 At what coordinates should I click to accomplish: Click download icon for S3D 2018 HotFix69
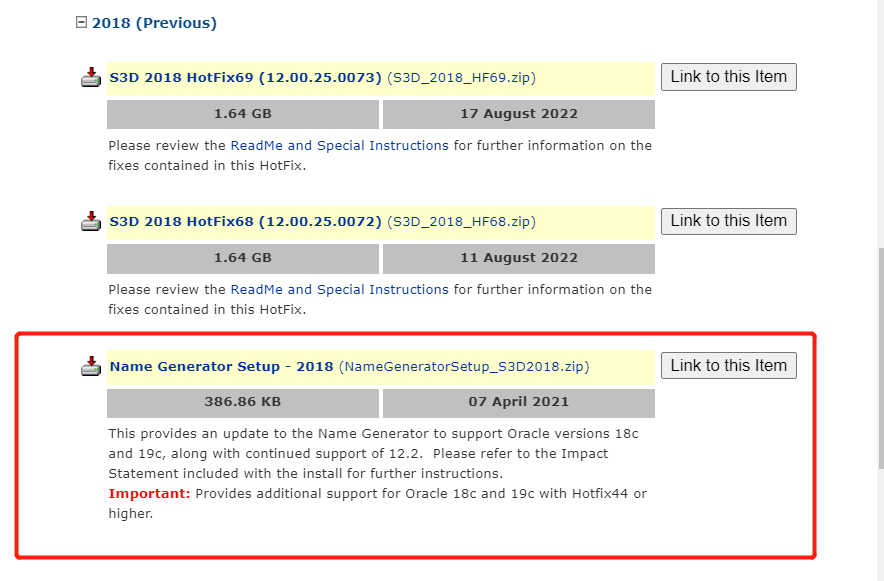[91, 78]
